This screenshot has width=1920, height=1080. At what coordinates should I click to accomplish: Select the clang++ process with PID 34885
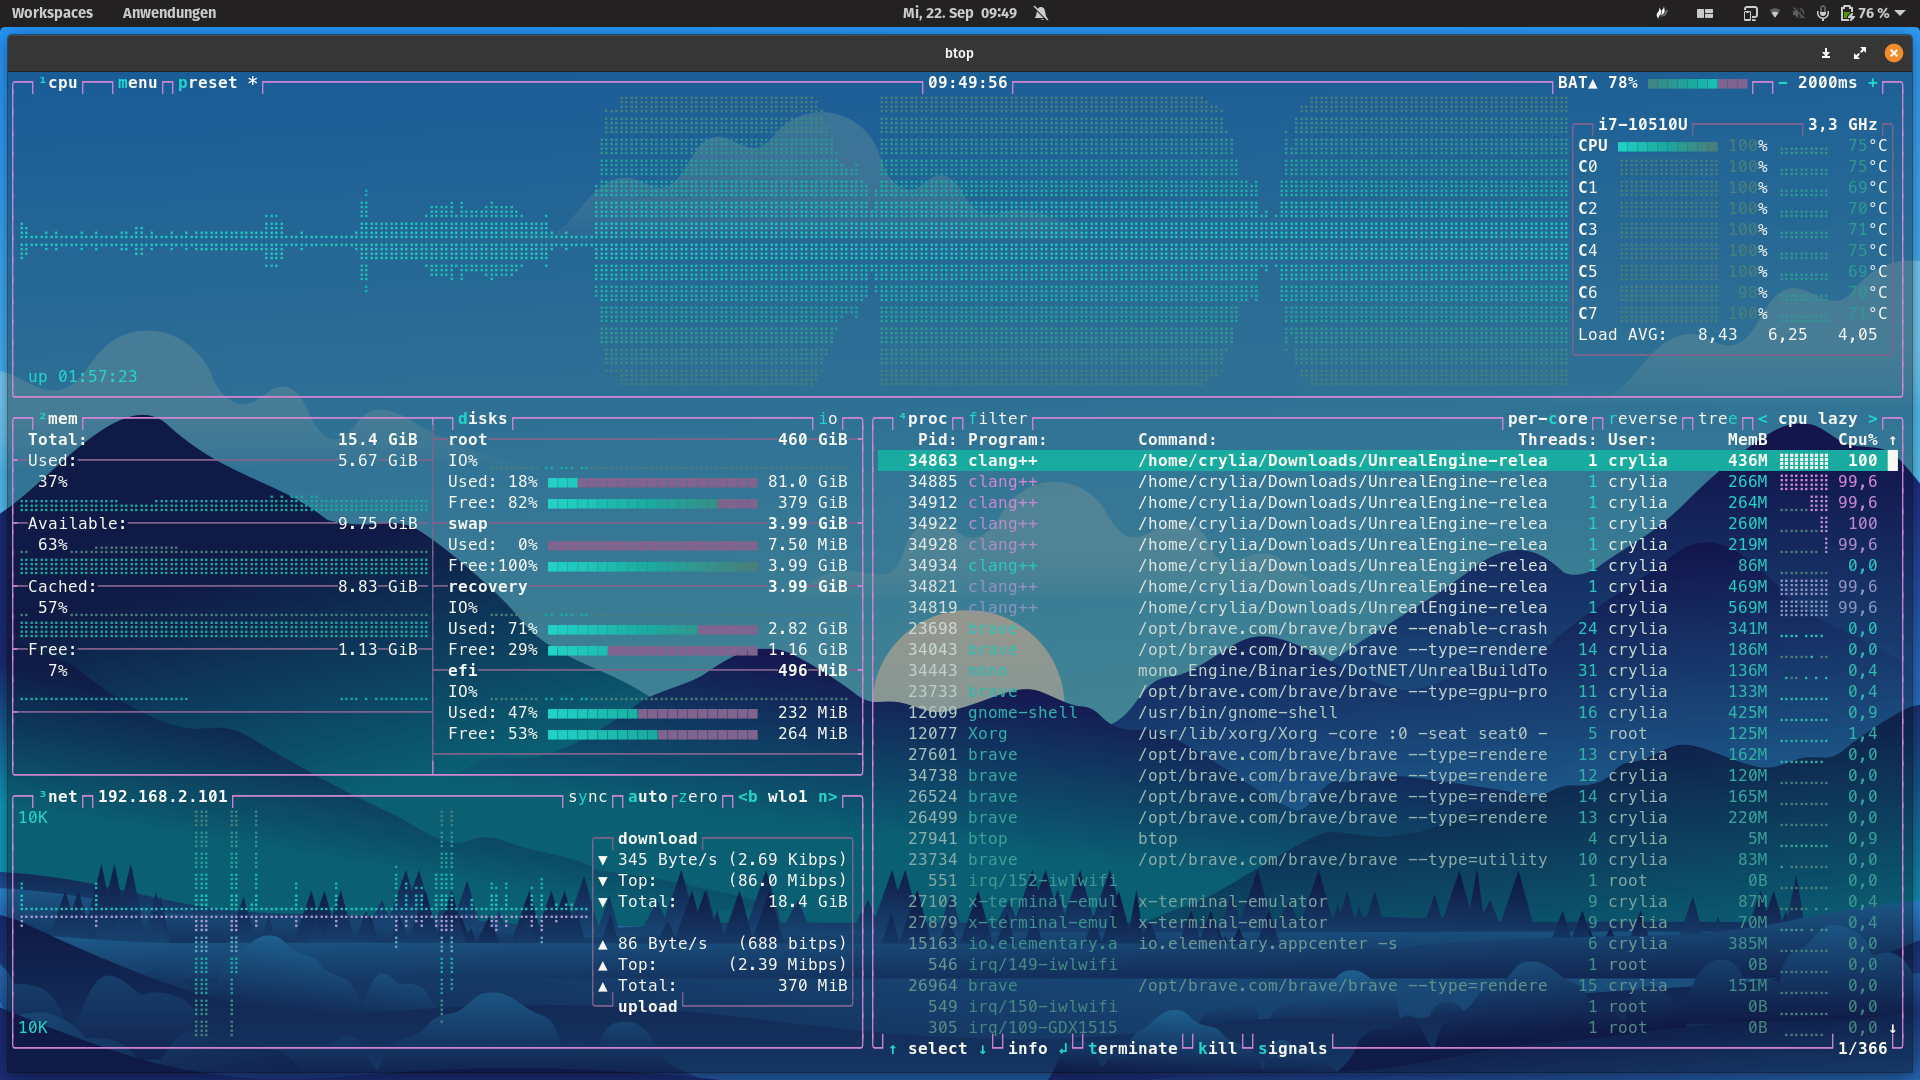(x=1383, y=482)
